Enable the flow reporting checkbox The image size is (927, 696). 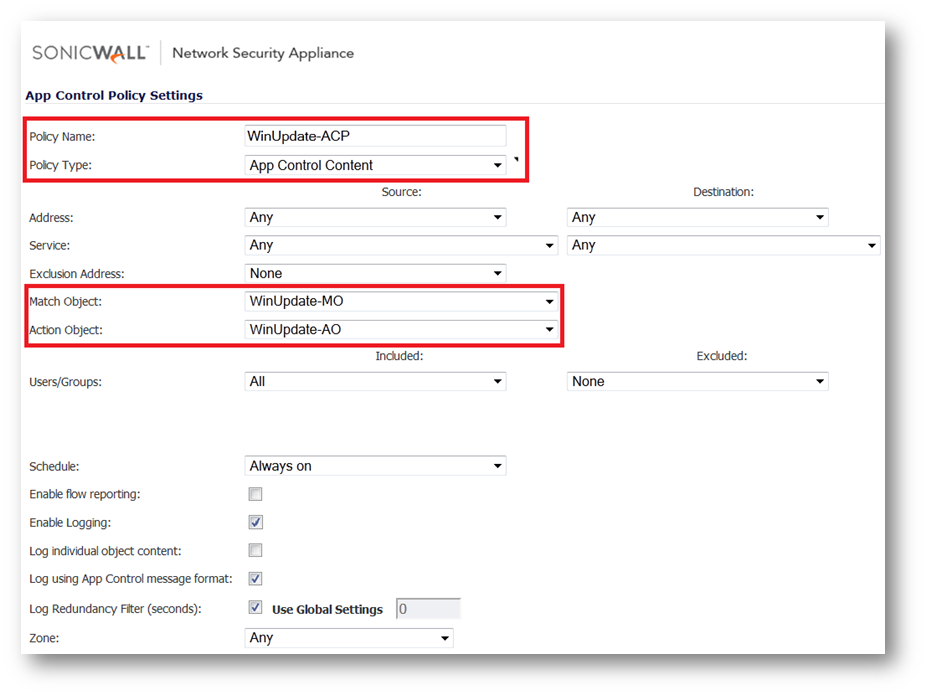pos(256,494)
